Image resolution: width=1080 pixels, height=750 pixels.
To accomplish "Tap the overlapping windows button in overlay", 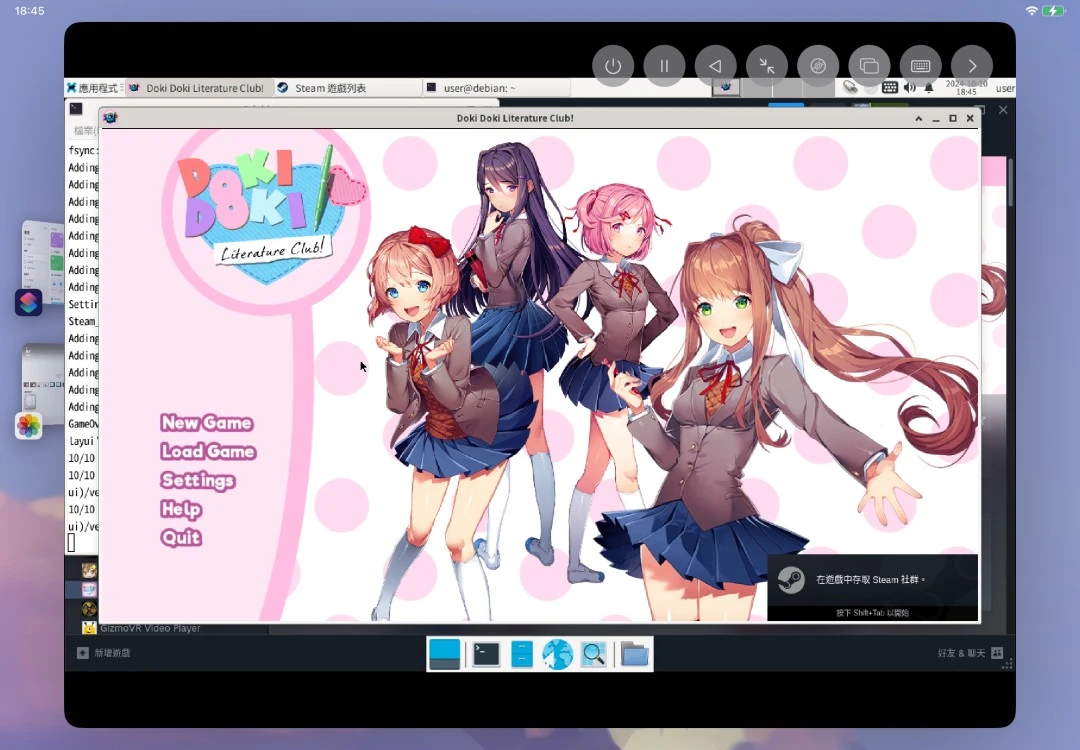I will coord(869,66).
